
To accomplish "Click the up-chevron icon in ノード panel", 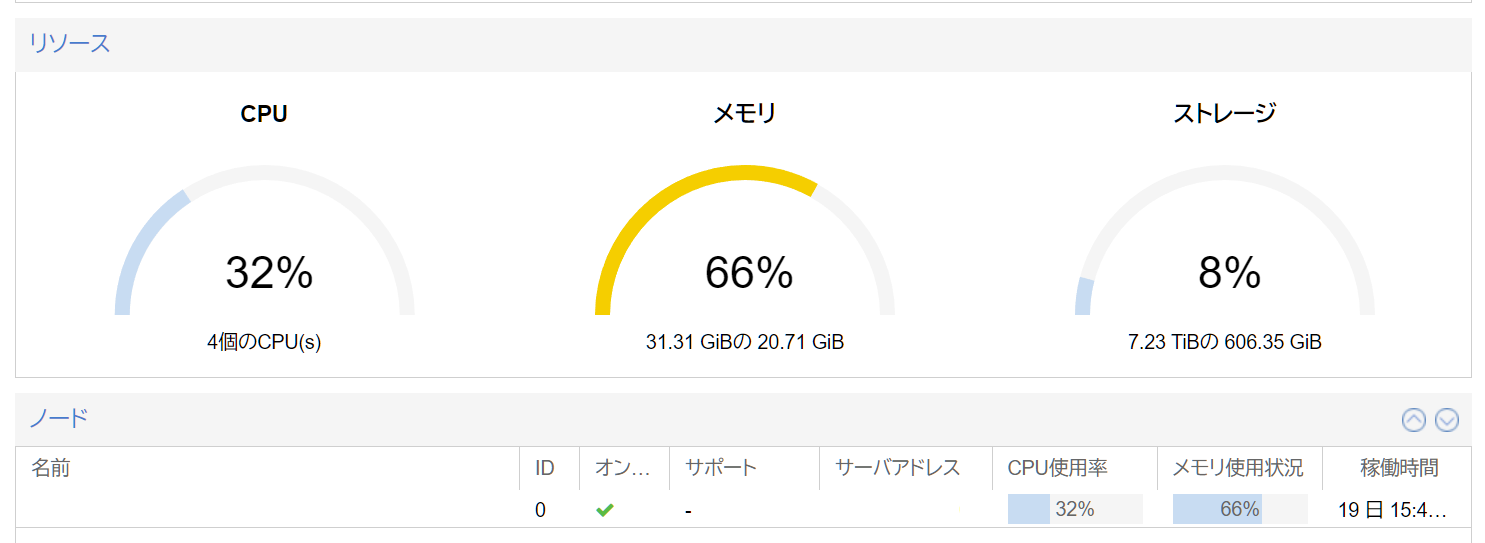I will tap(1413, 421).
